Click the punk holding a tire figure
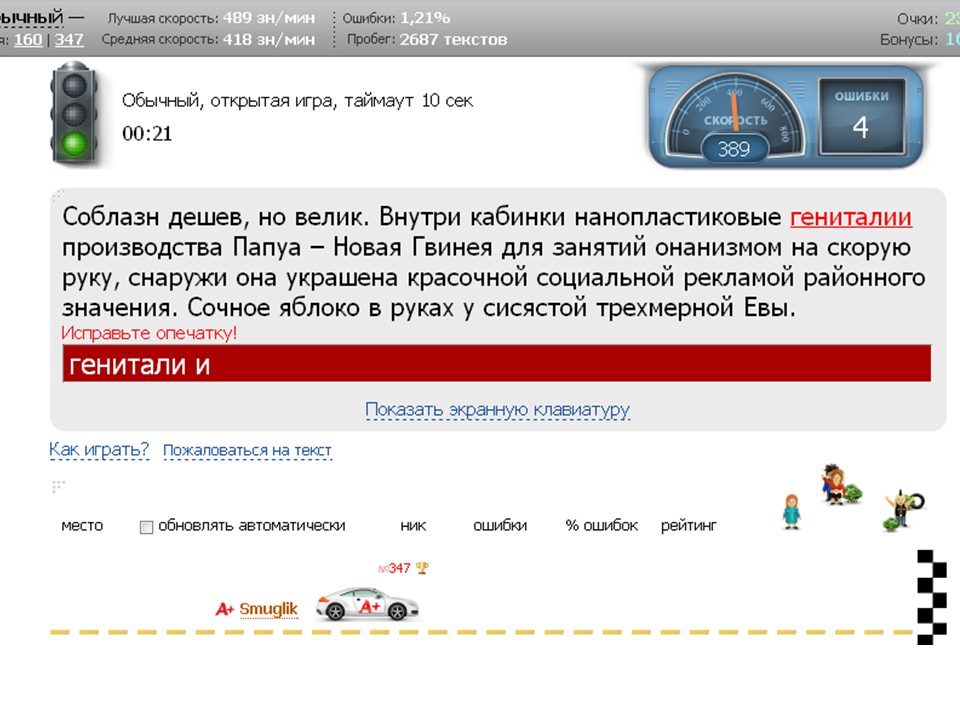960x720 pixels. click(x=904, y=509)
